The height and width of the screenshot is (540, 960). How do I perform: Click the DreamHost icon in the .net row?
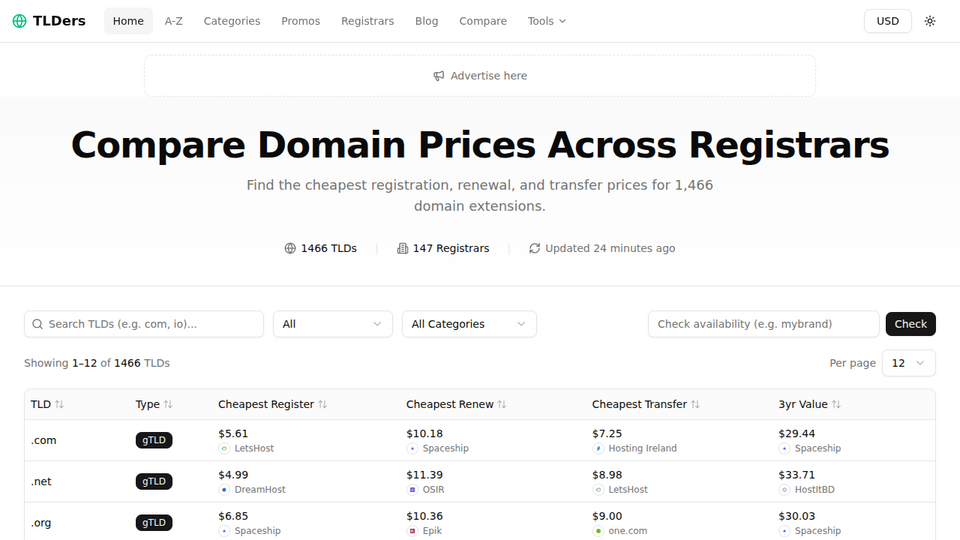(x=224, y=489)
